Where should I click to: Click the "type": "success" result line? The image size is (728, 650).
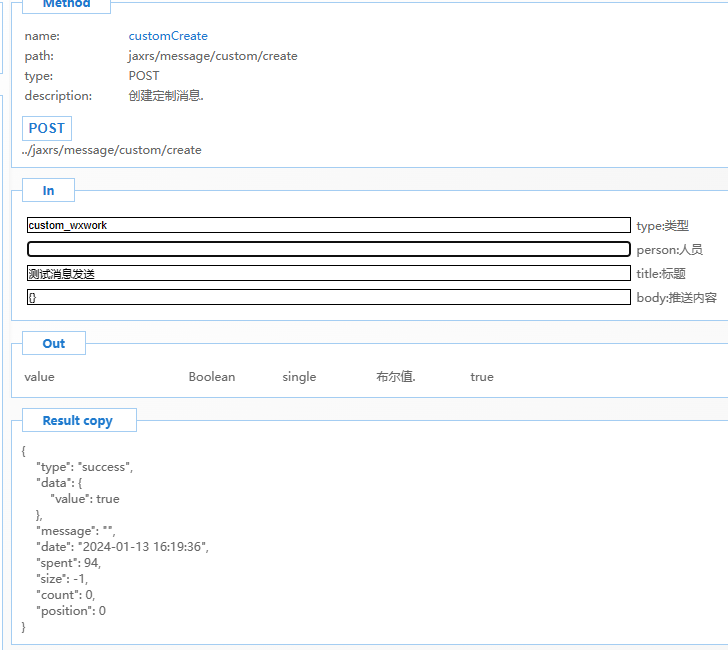(84, 467)
